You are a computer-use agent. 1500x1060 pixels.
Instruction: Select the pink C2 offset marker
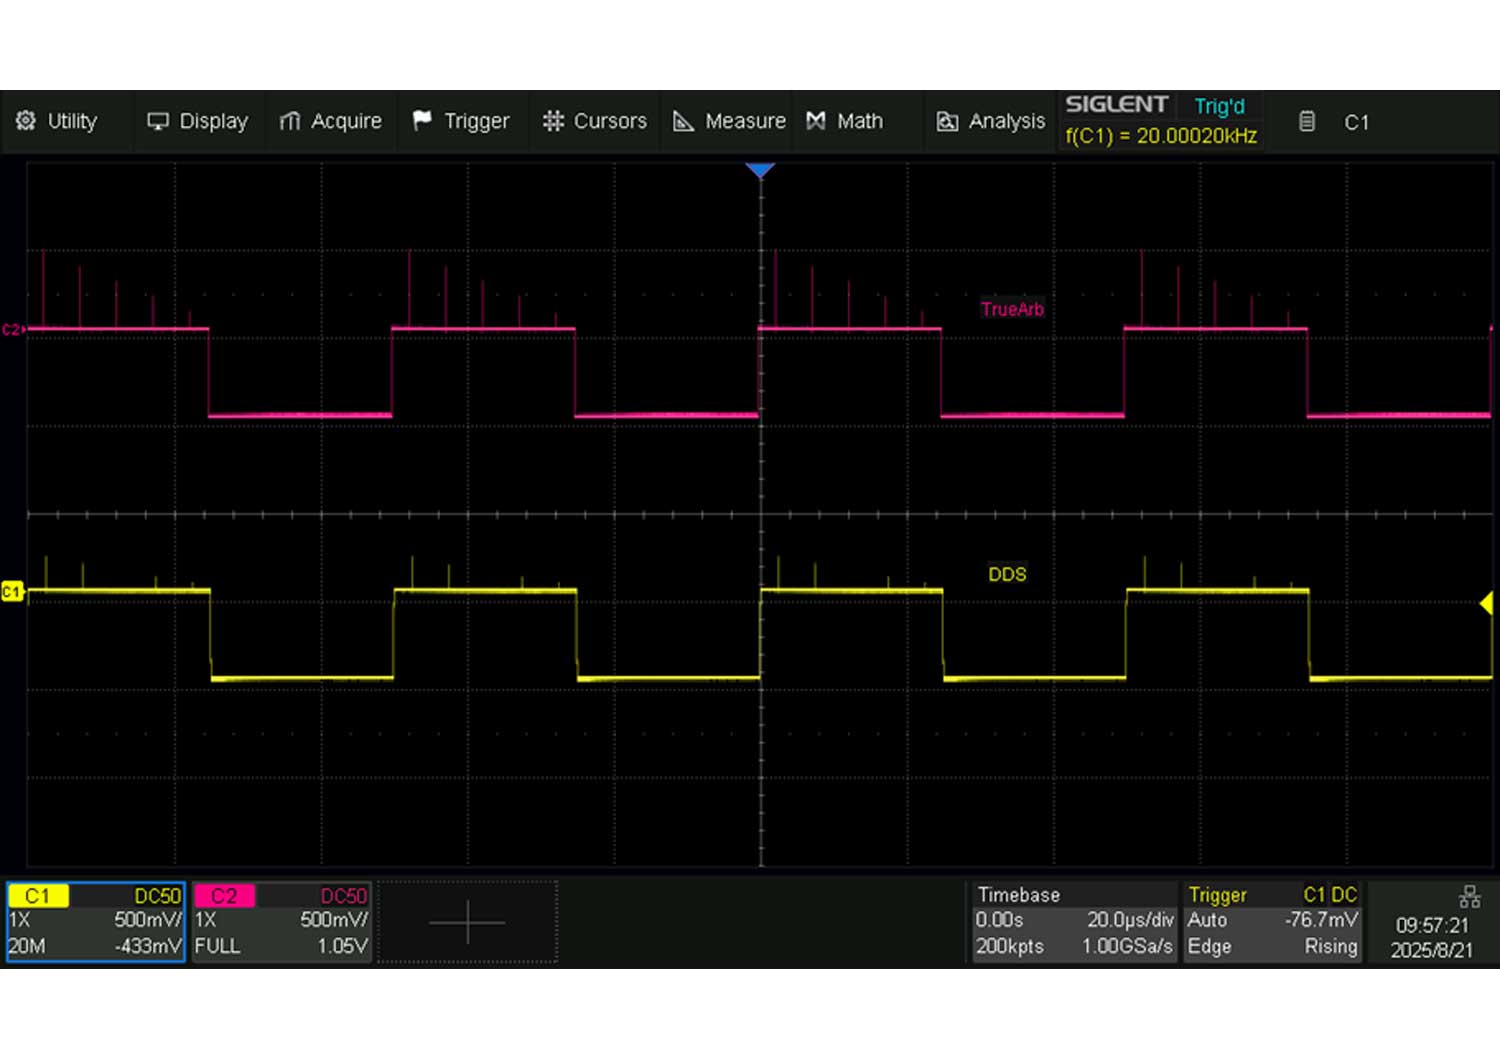pyautogui.click(x=12, y=329)
